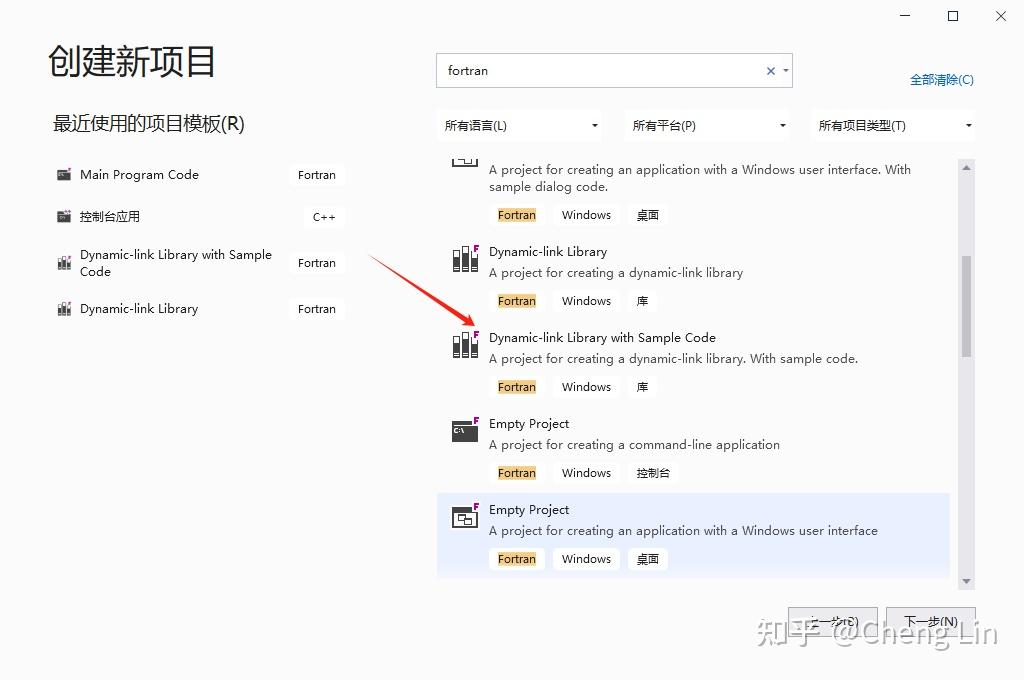Maximize the 创建新项目 dialog window

pyautogui.click(x=953, y=16)
